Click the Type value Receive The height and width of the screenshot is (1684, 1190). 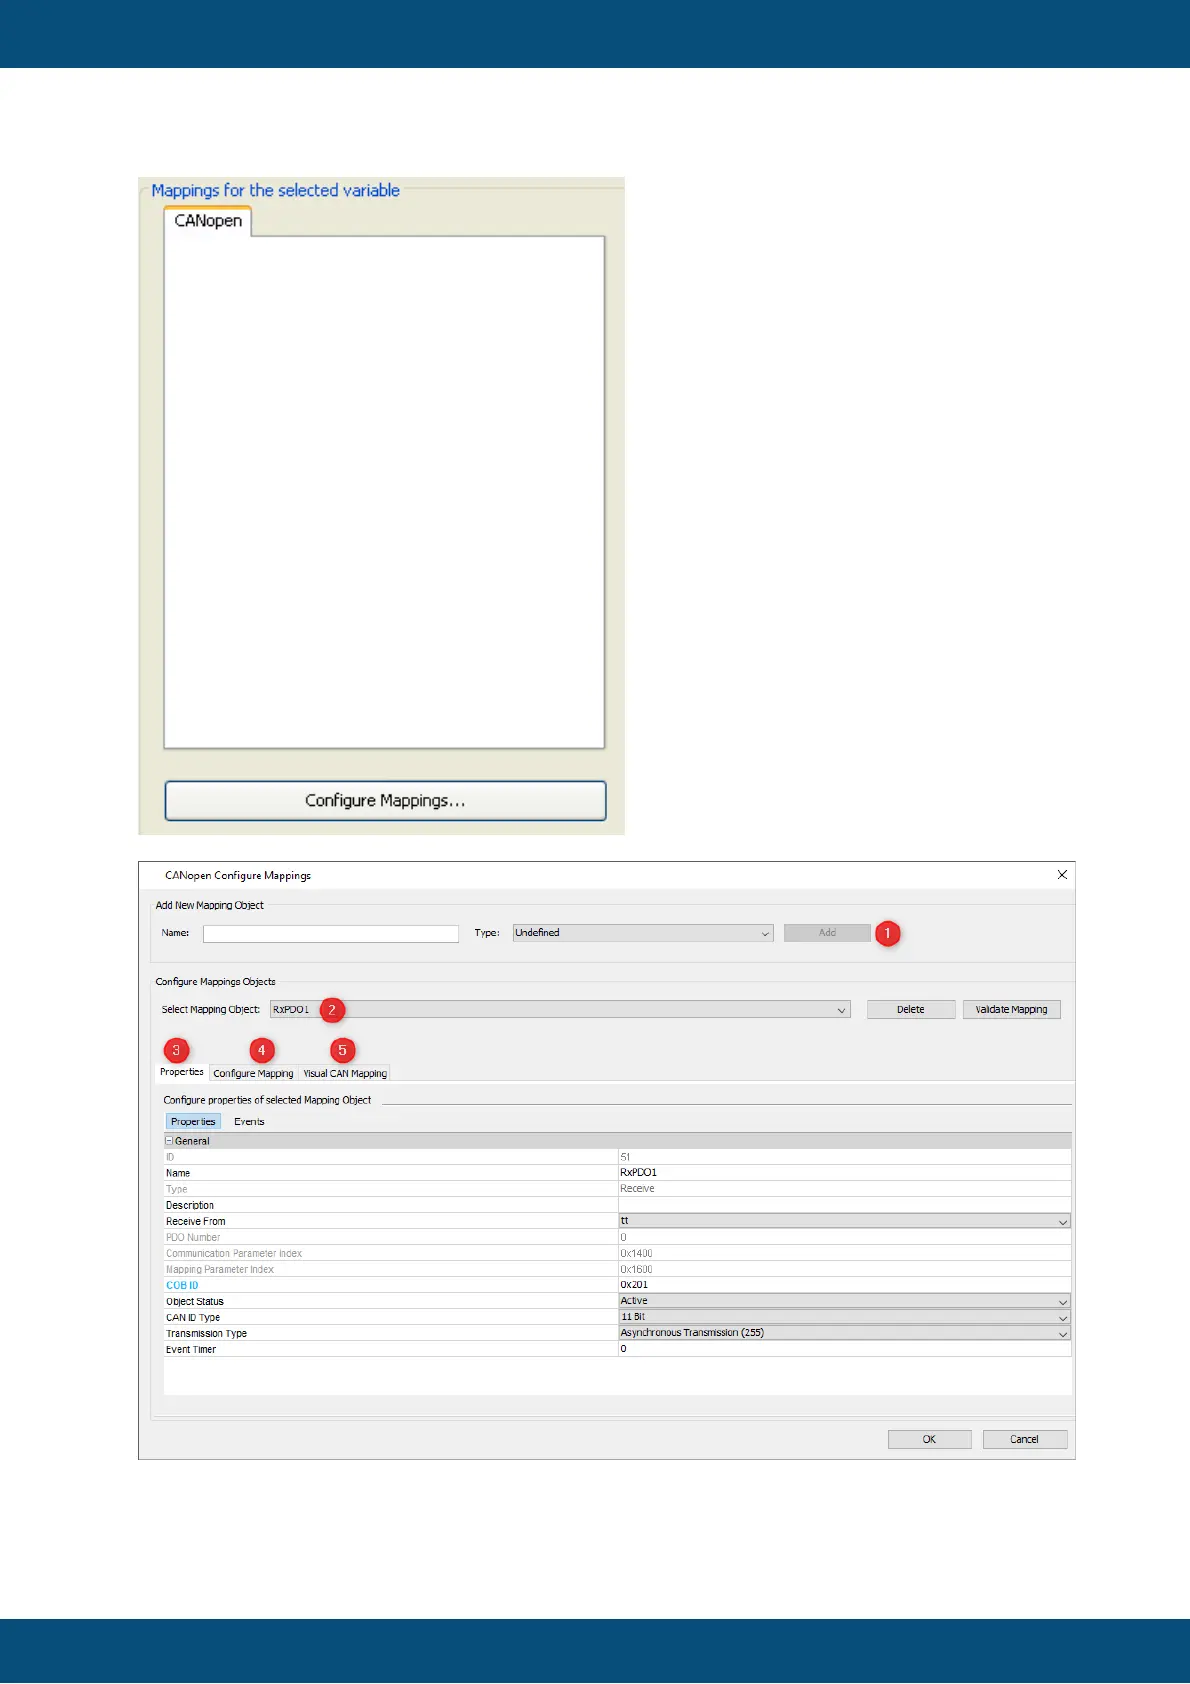[x=637, y=1189]
